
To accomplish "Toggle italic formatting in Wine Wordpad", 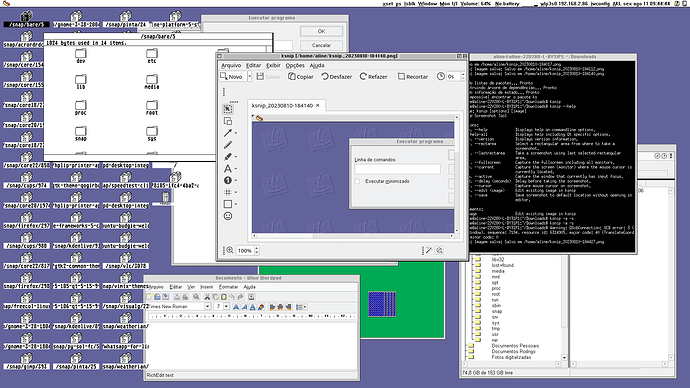I will point(244,307).
